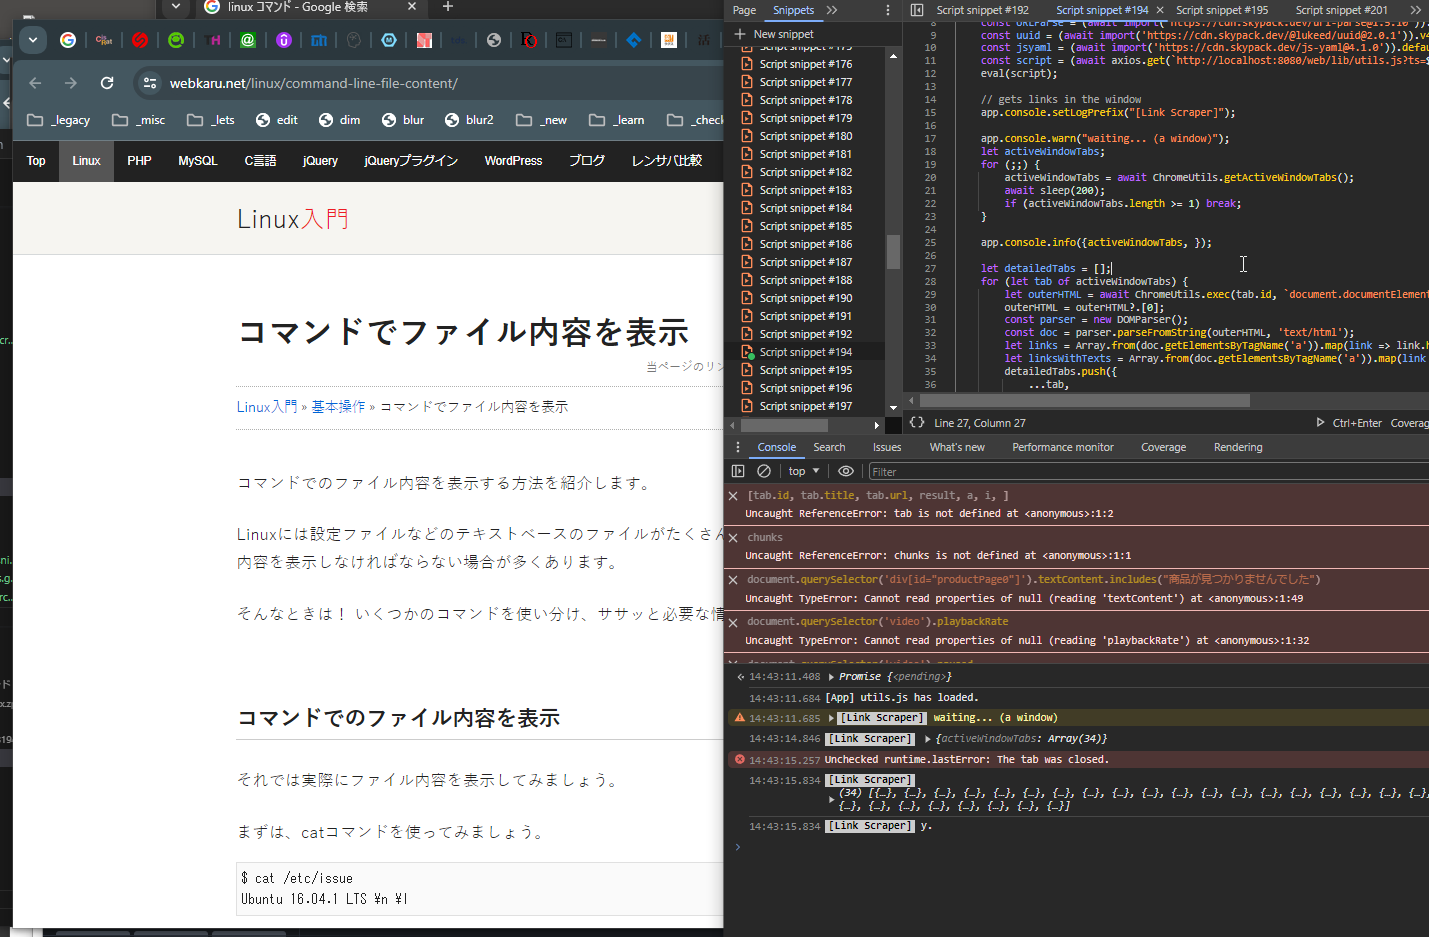Toggle the sources navigator pane icon
This screenshot has width=1429, height=937.
coord(917,10)
